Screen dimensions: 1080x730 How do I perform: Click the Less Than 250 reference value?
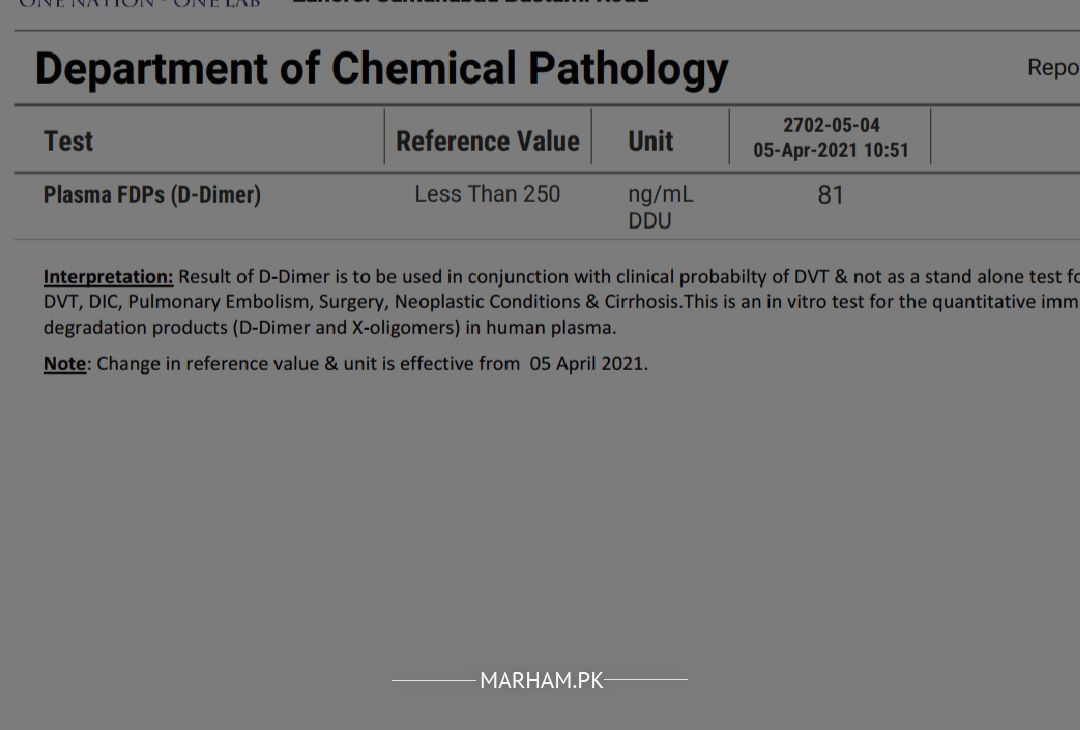pos(487,194)
